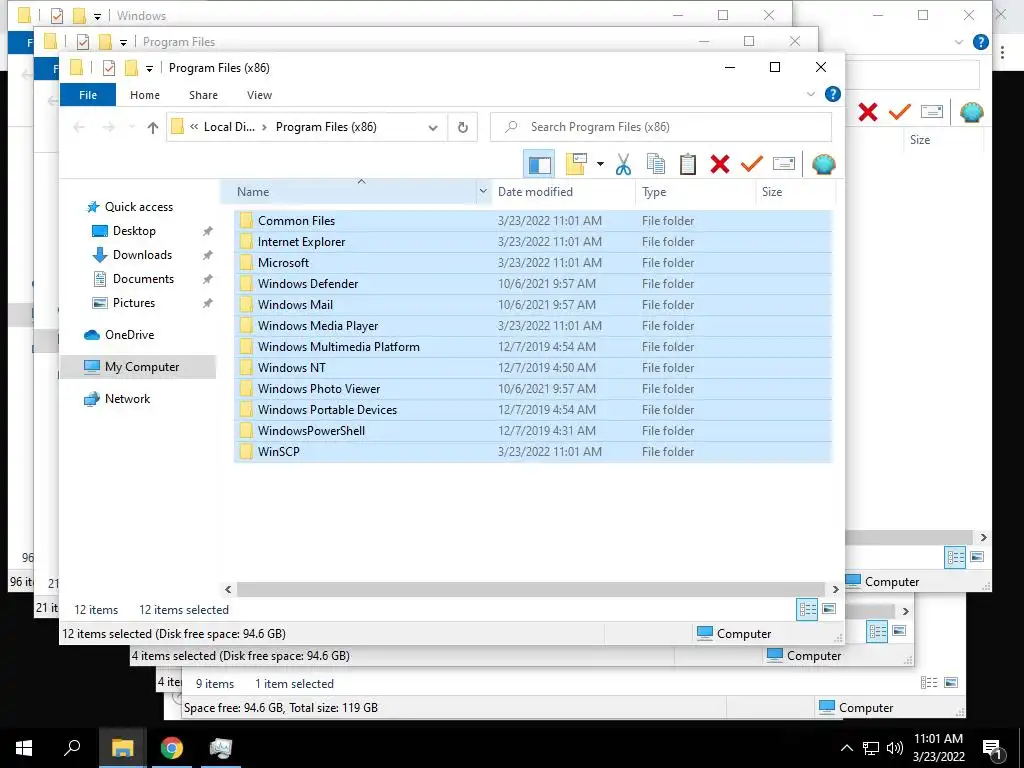Viewport: 1024px width, 768px height.
Task: Switch to large icons view button
Action: (x=829, y=609)
